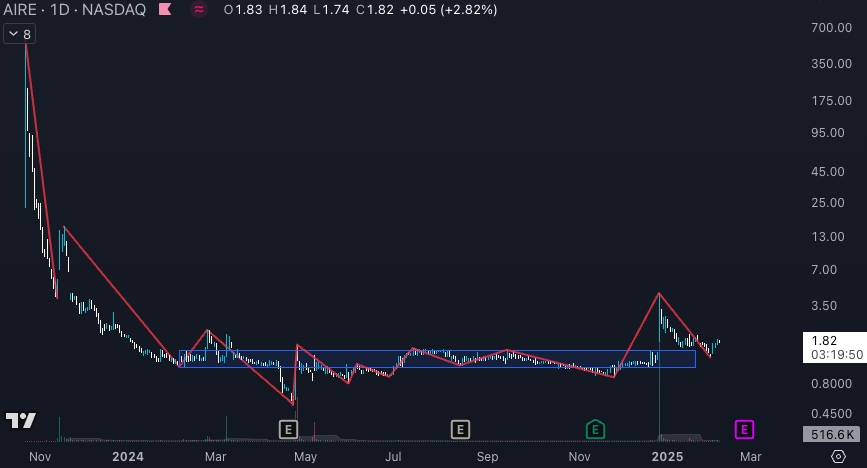Expand the collapsed indicators legend showing 8
Screen dimensions: 867x468
tap(20, 34)
